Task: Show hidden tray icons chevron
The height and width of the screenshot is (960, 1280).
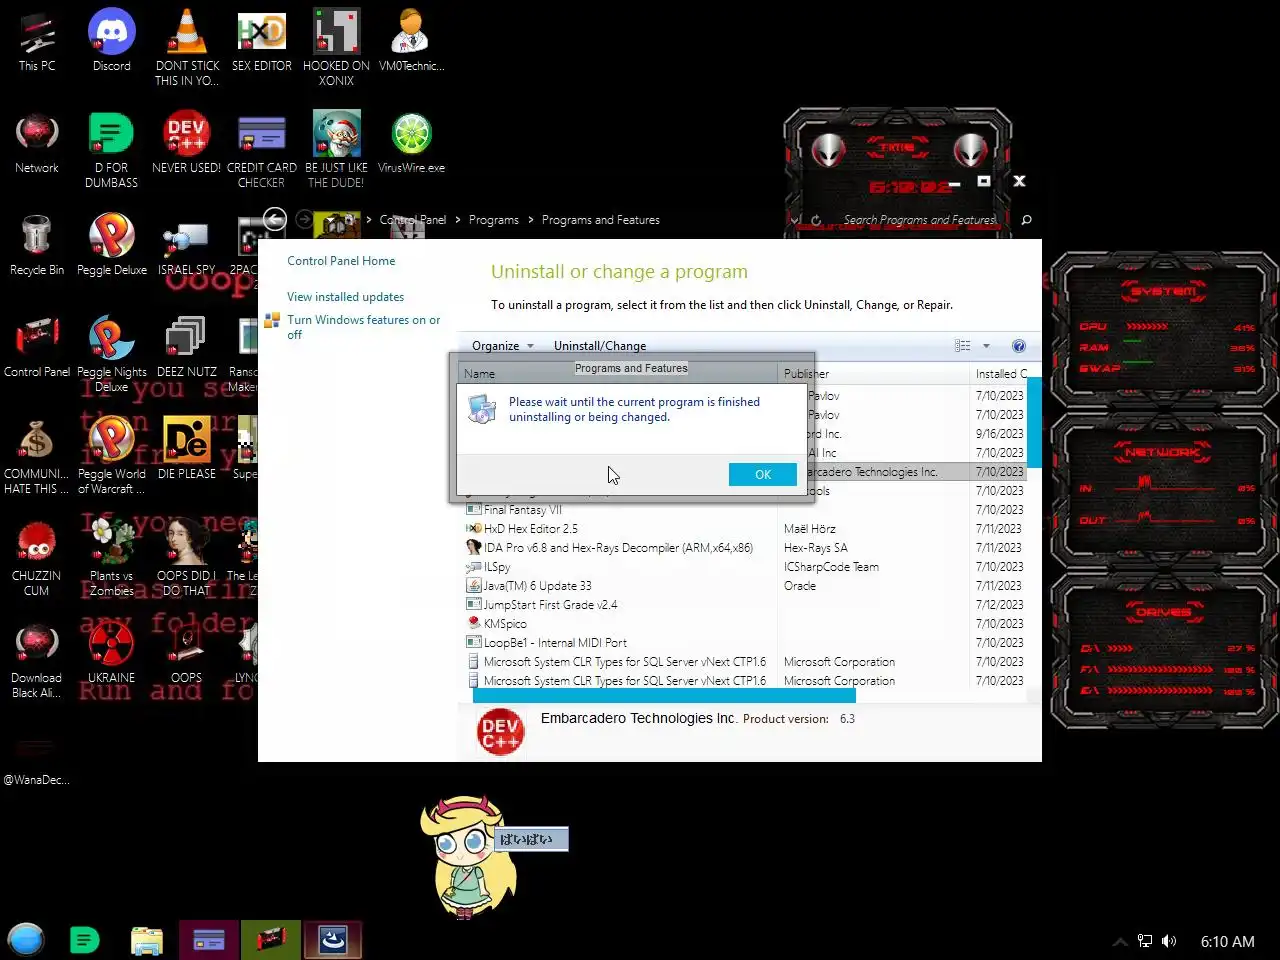Action: point(1120,941)
